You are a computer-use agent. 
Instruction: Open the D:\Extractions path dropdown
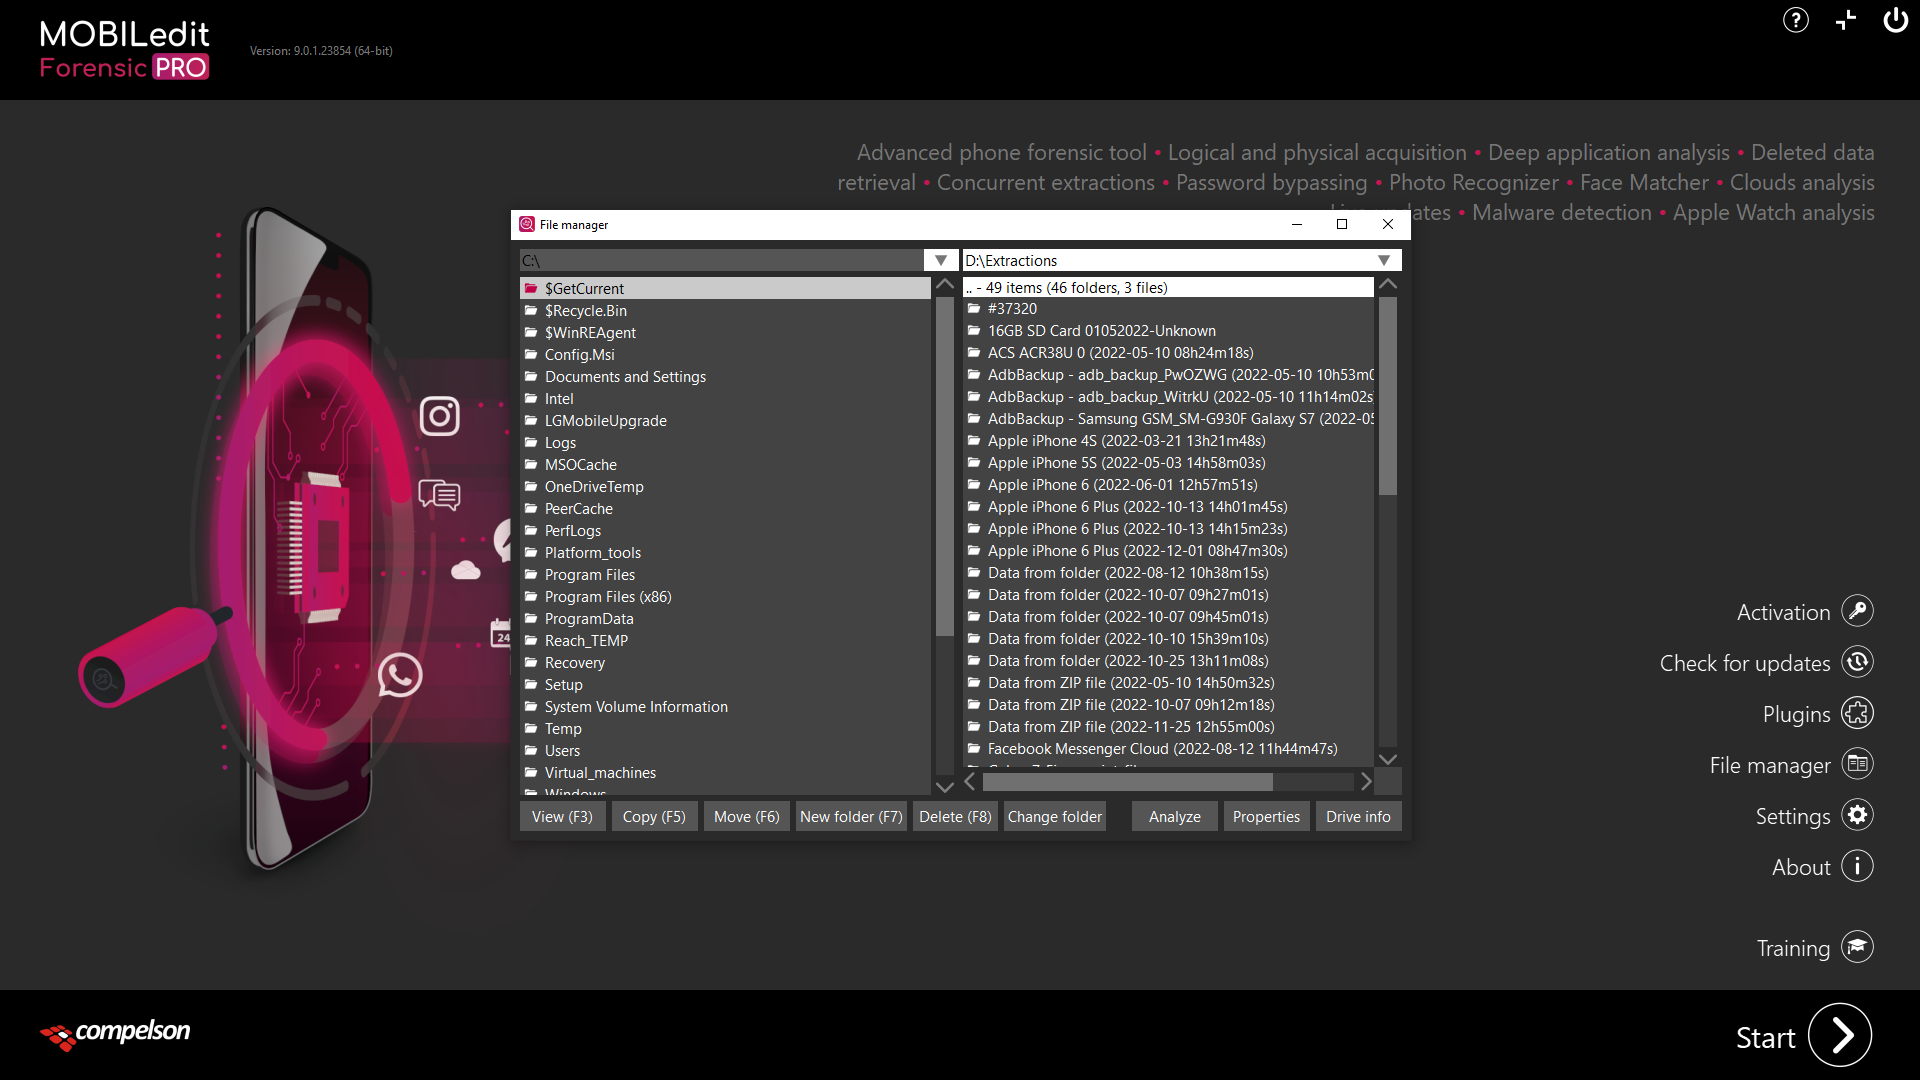point(1383,260)
